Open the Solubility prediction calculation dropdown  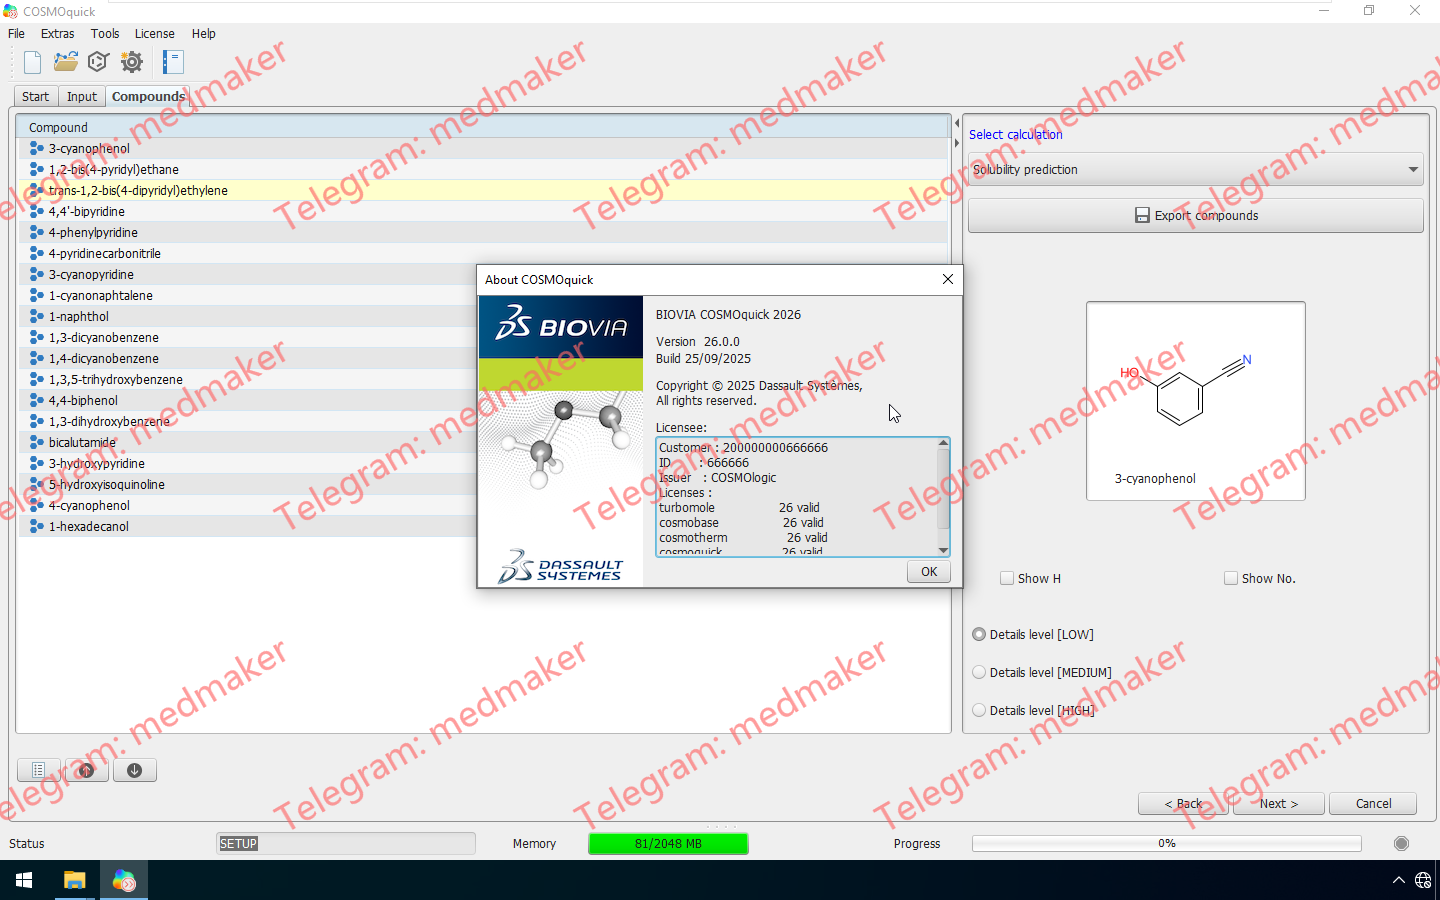click(x=1195, y=169)
